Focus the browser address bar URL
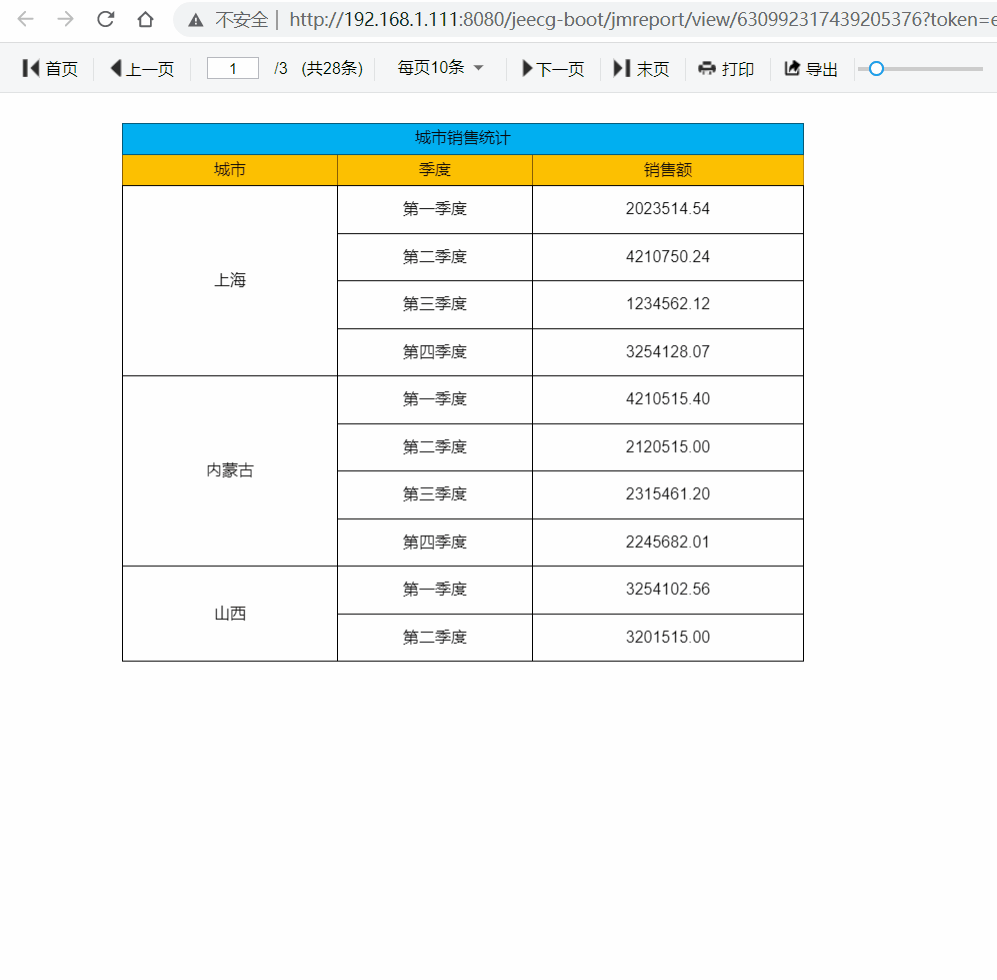Viewport: 997px width, 980px height. tap(642, 20)
